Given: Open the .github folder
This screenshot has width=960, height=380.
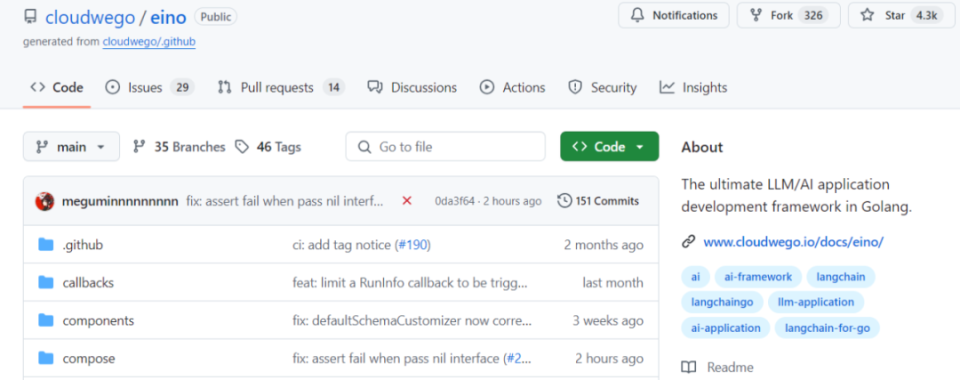Looking at the screenshot, I should pyautogui.click(x=83, y=245).
